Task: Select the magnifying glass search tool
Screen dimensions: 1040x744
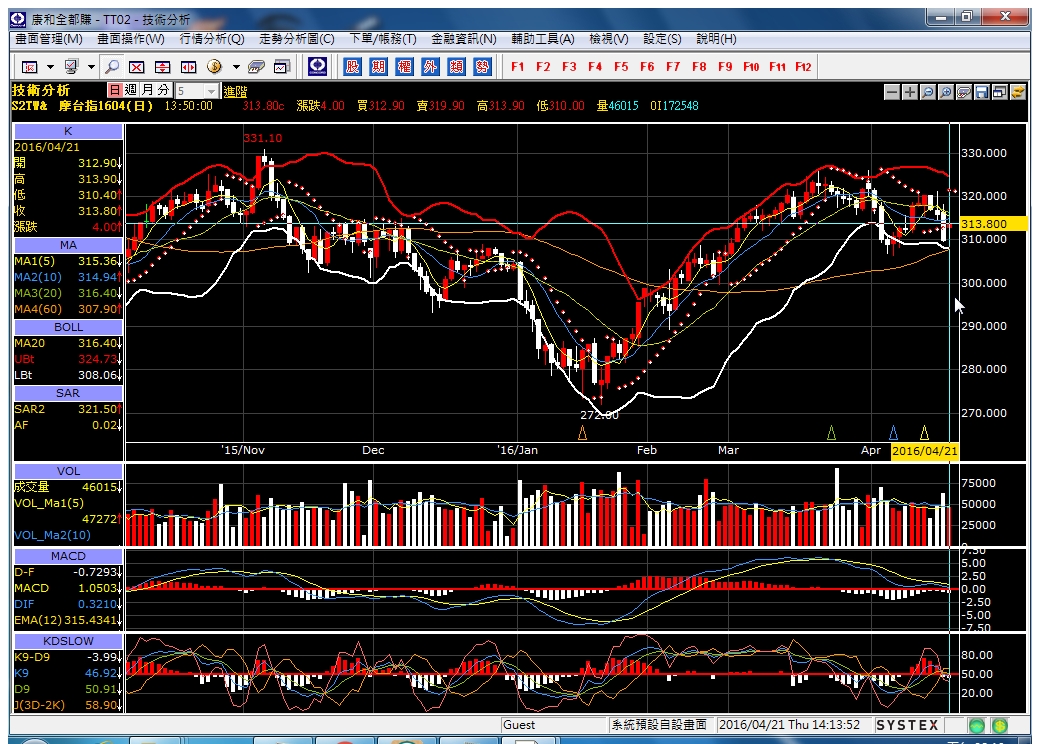Action: pos(113,67)
